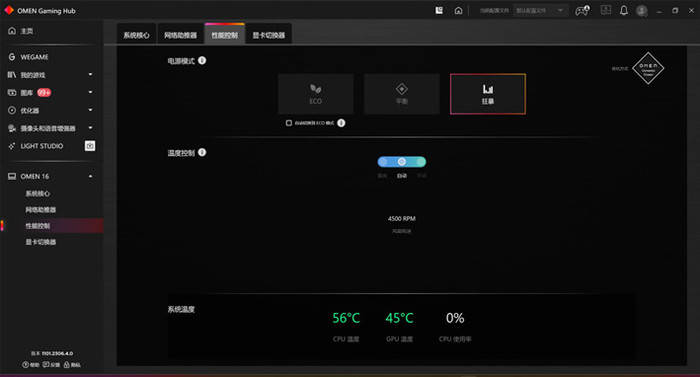
Task: Go to 网络助推器 under OMEN 16
Action: [x=41, y=209]
